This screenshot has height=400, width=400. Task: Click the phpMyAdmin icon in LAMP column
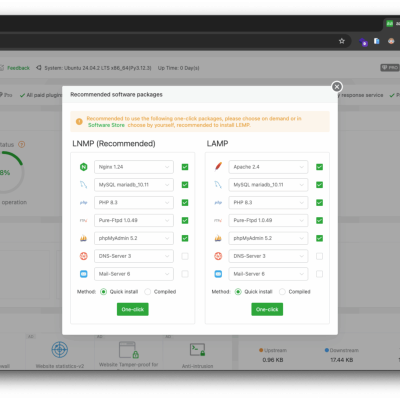click(x=218, y=238)
